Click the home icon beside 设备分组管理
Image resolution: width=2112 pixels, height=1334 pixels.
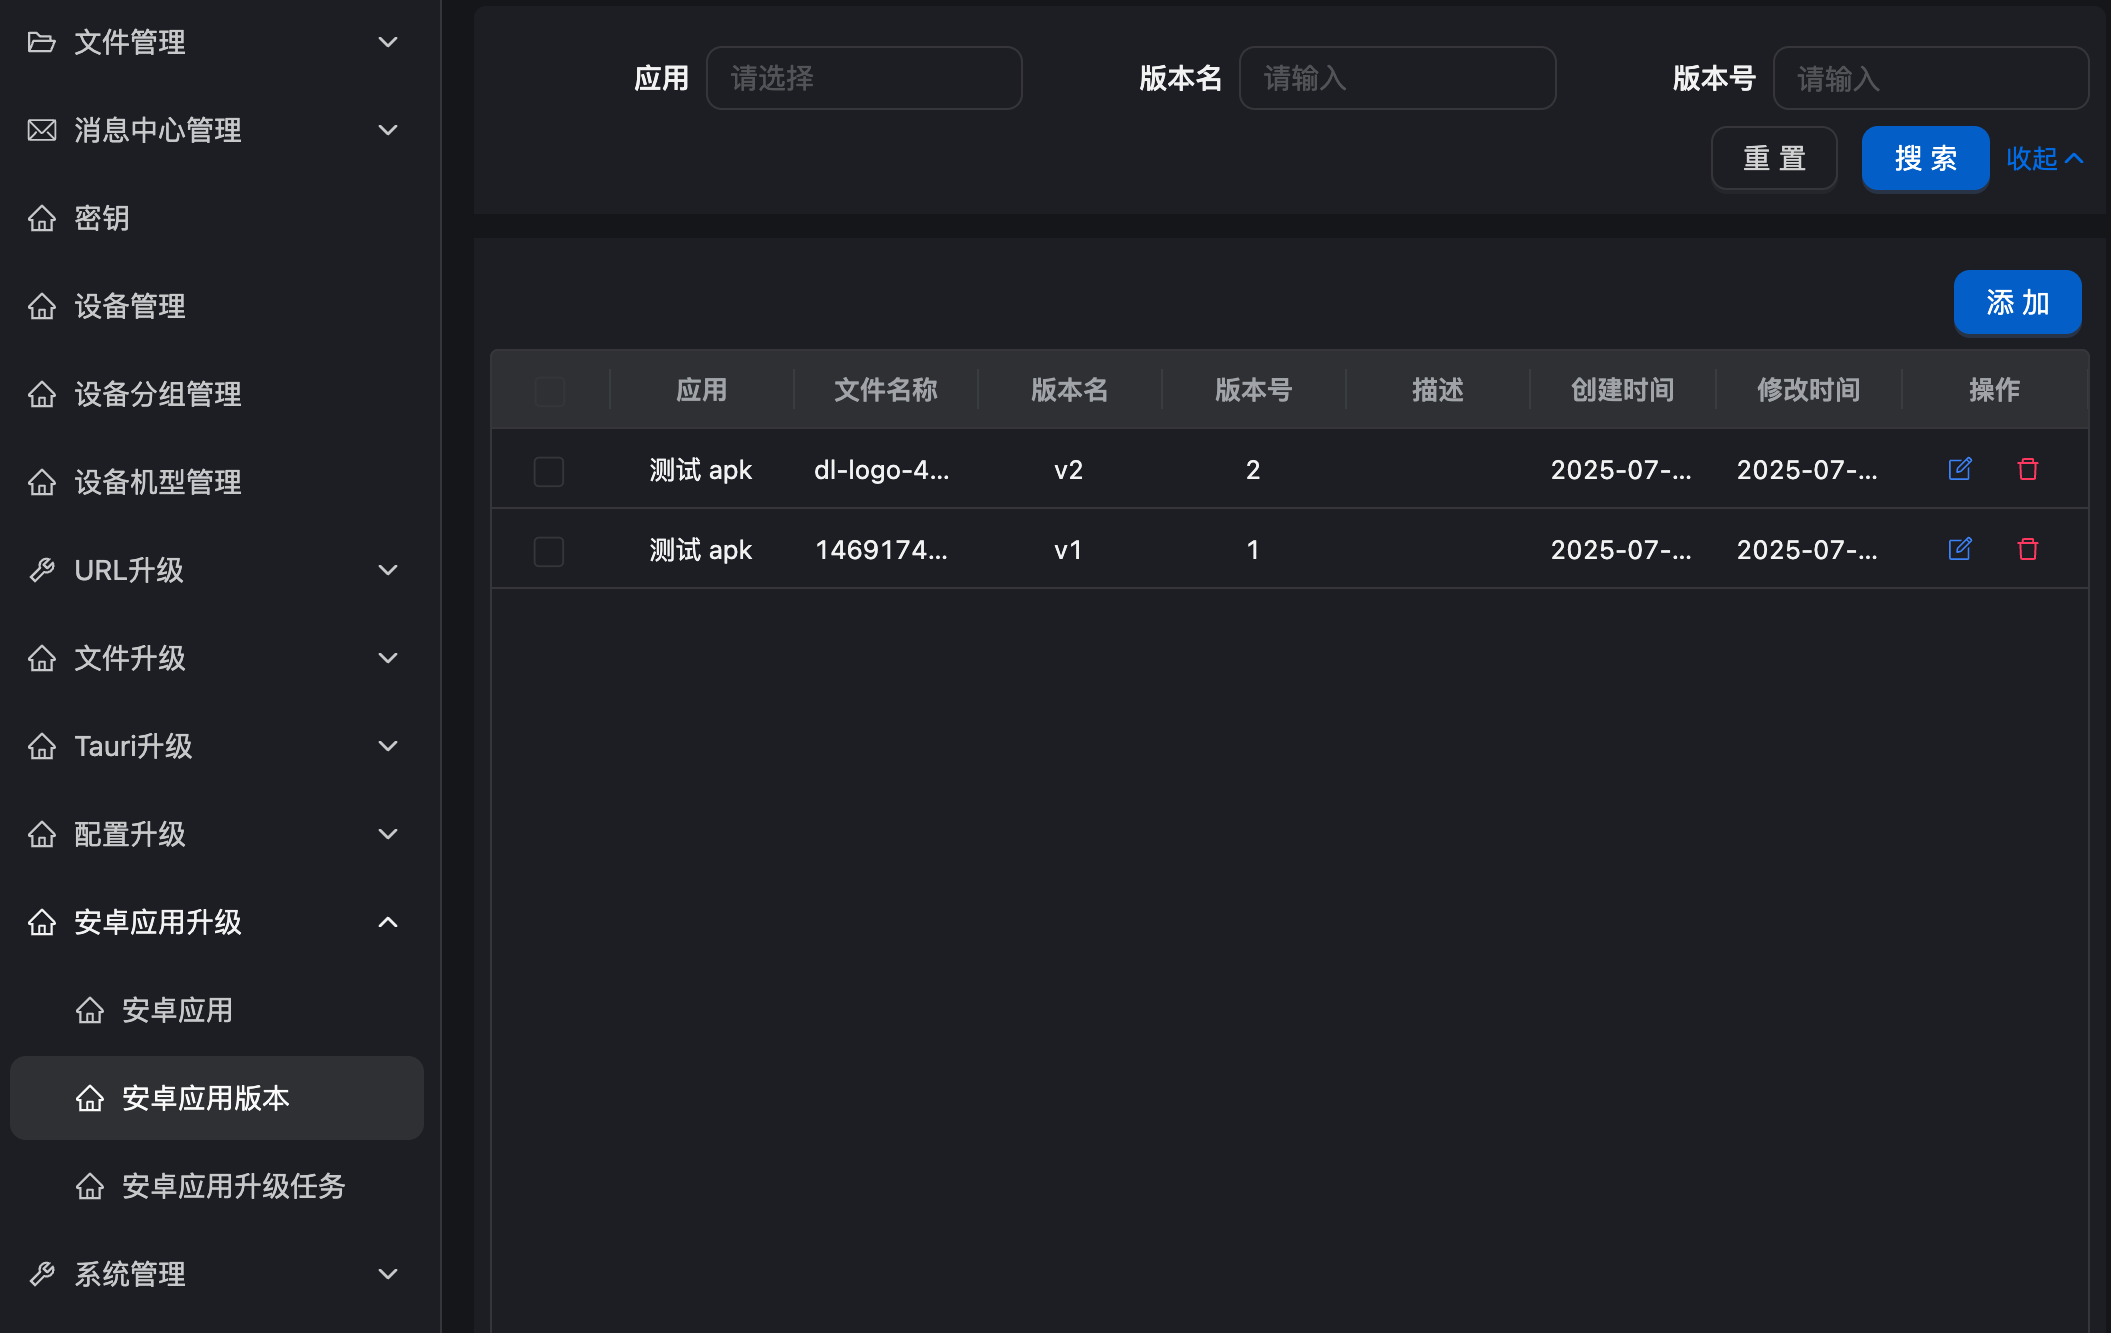coord(42,394)
